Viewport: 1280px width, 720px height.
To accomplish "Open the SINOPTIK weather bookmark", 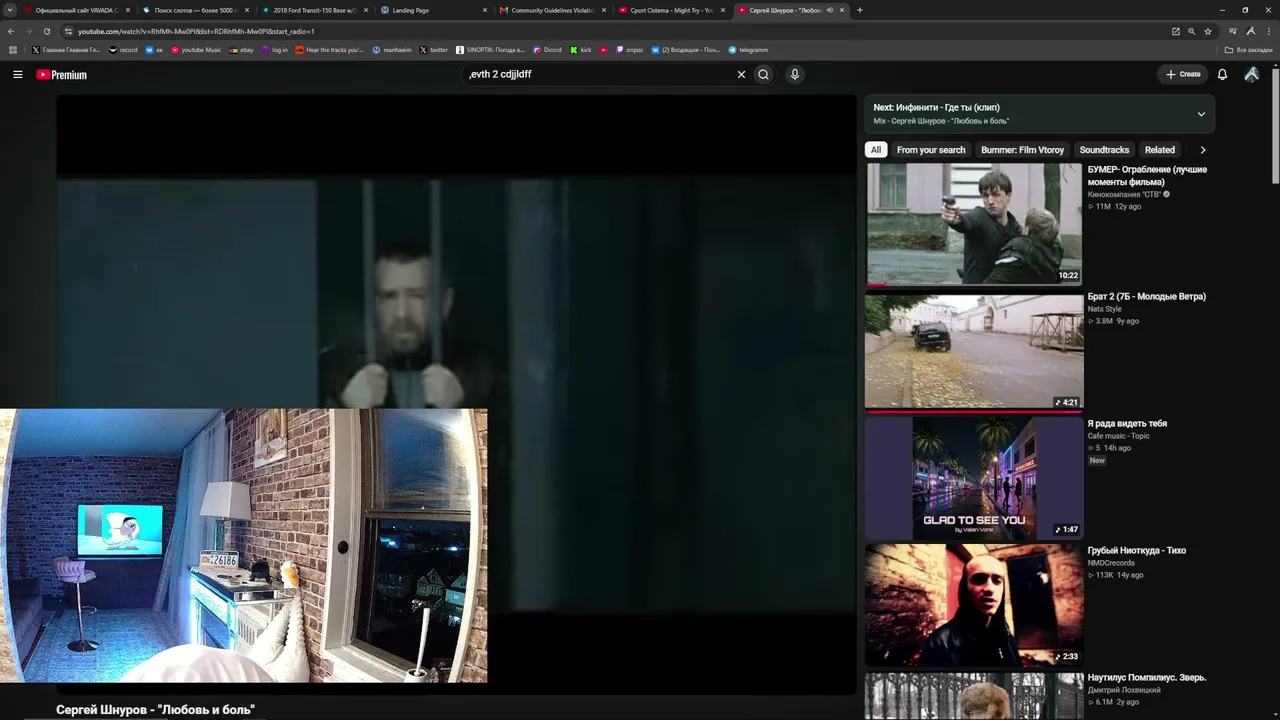I will pos(490,50).
